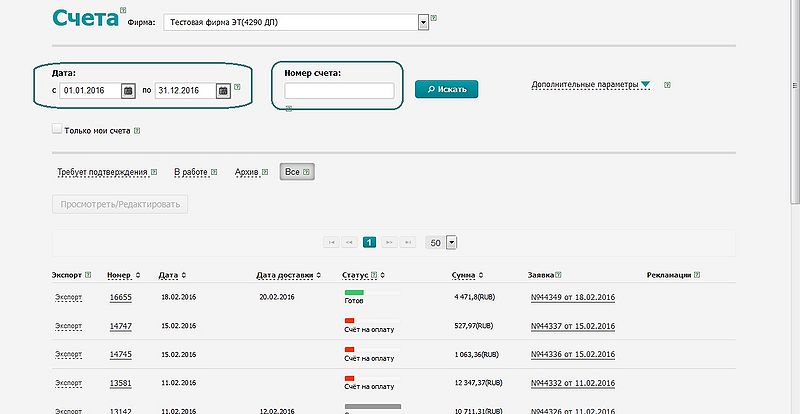
Task: Click the help icon next to Рекламации header
Action: click(696, 274)
